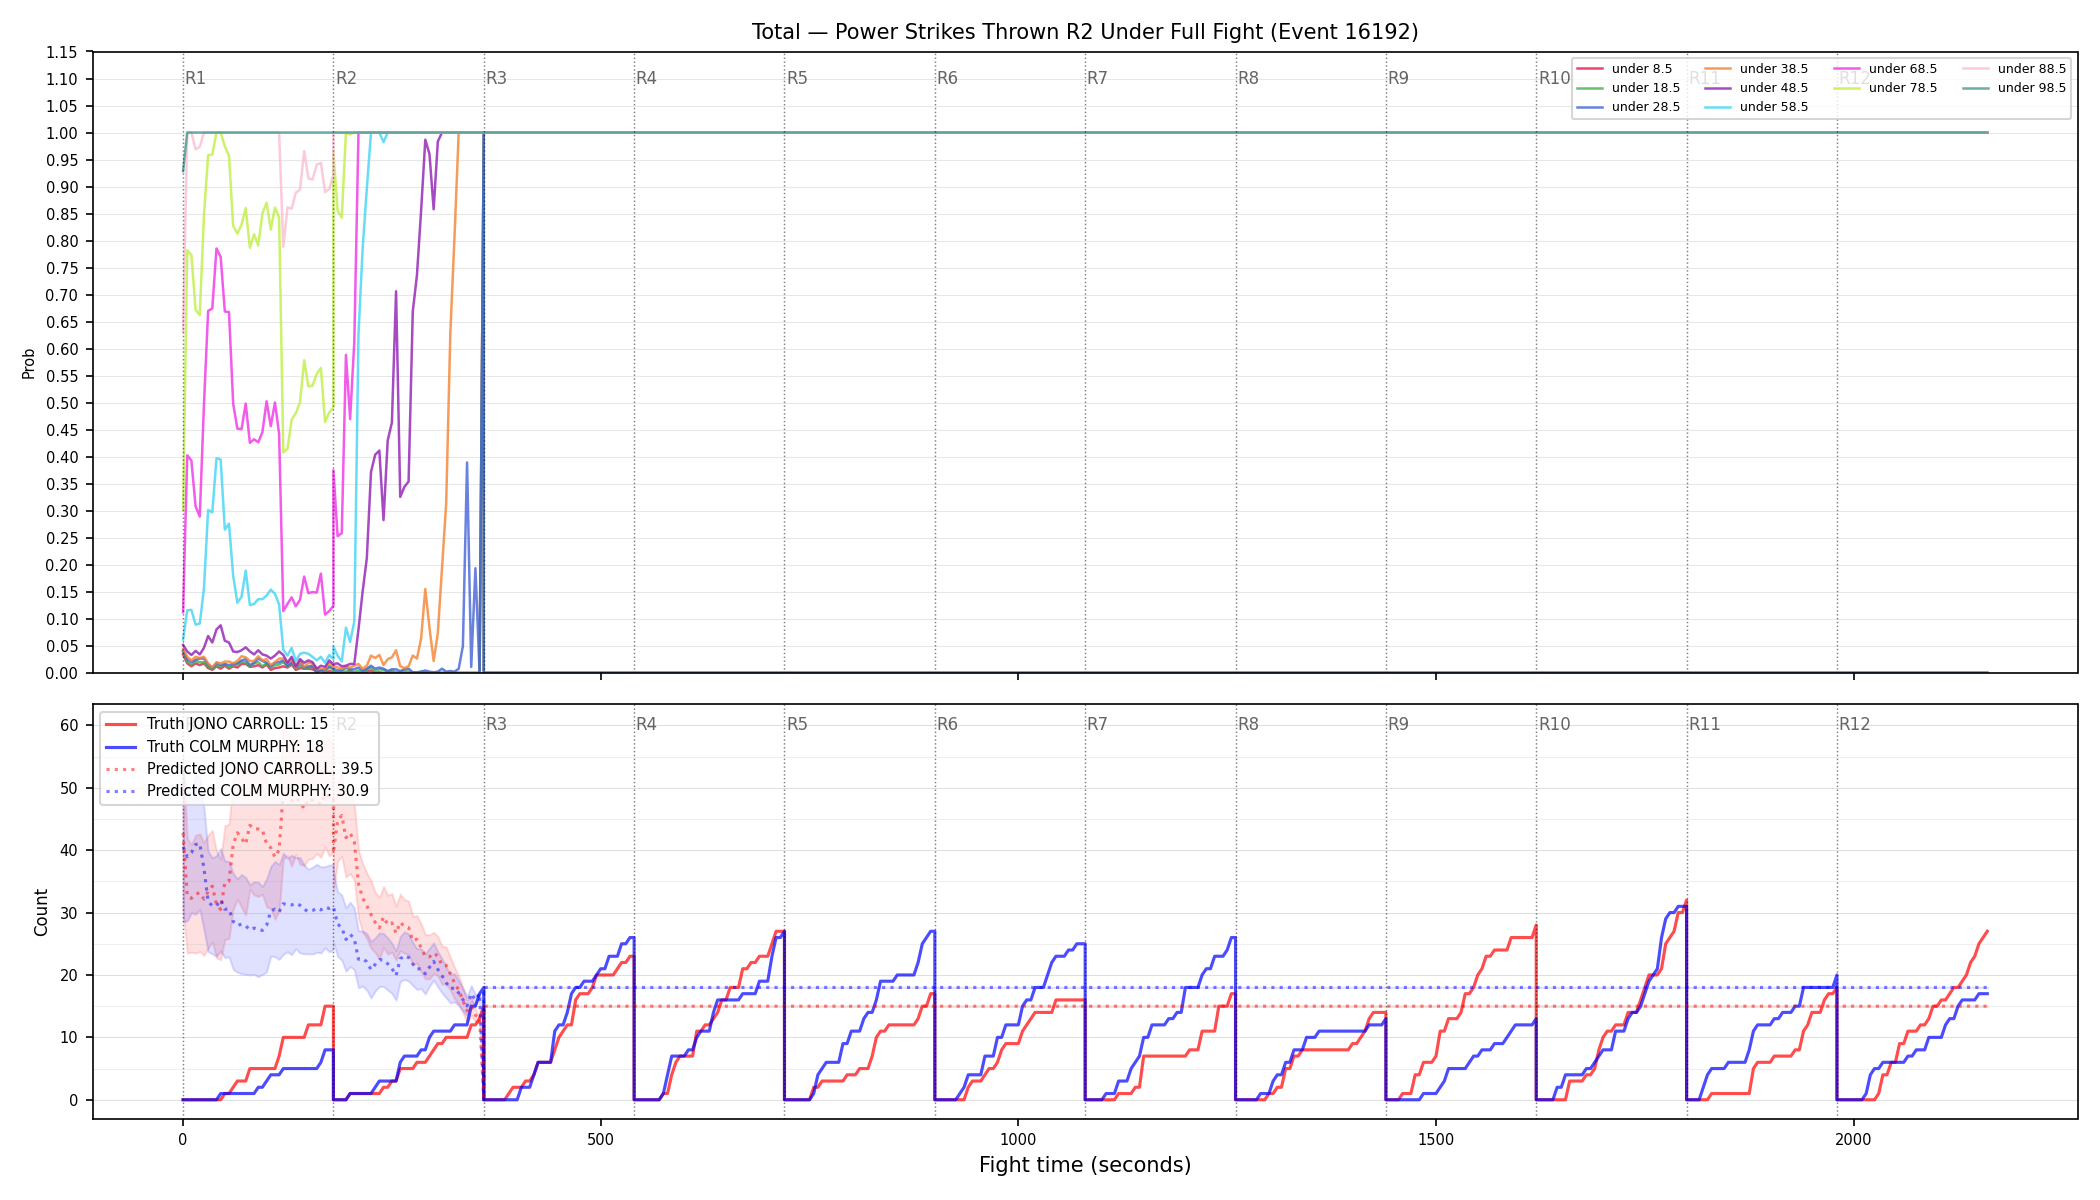
Task: Click the chart title mentioning Event 16192
Action: click(x=1085, y=32)
